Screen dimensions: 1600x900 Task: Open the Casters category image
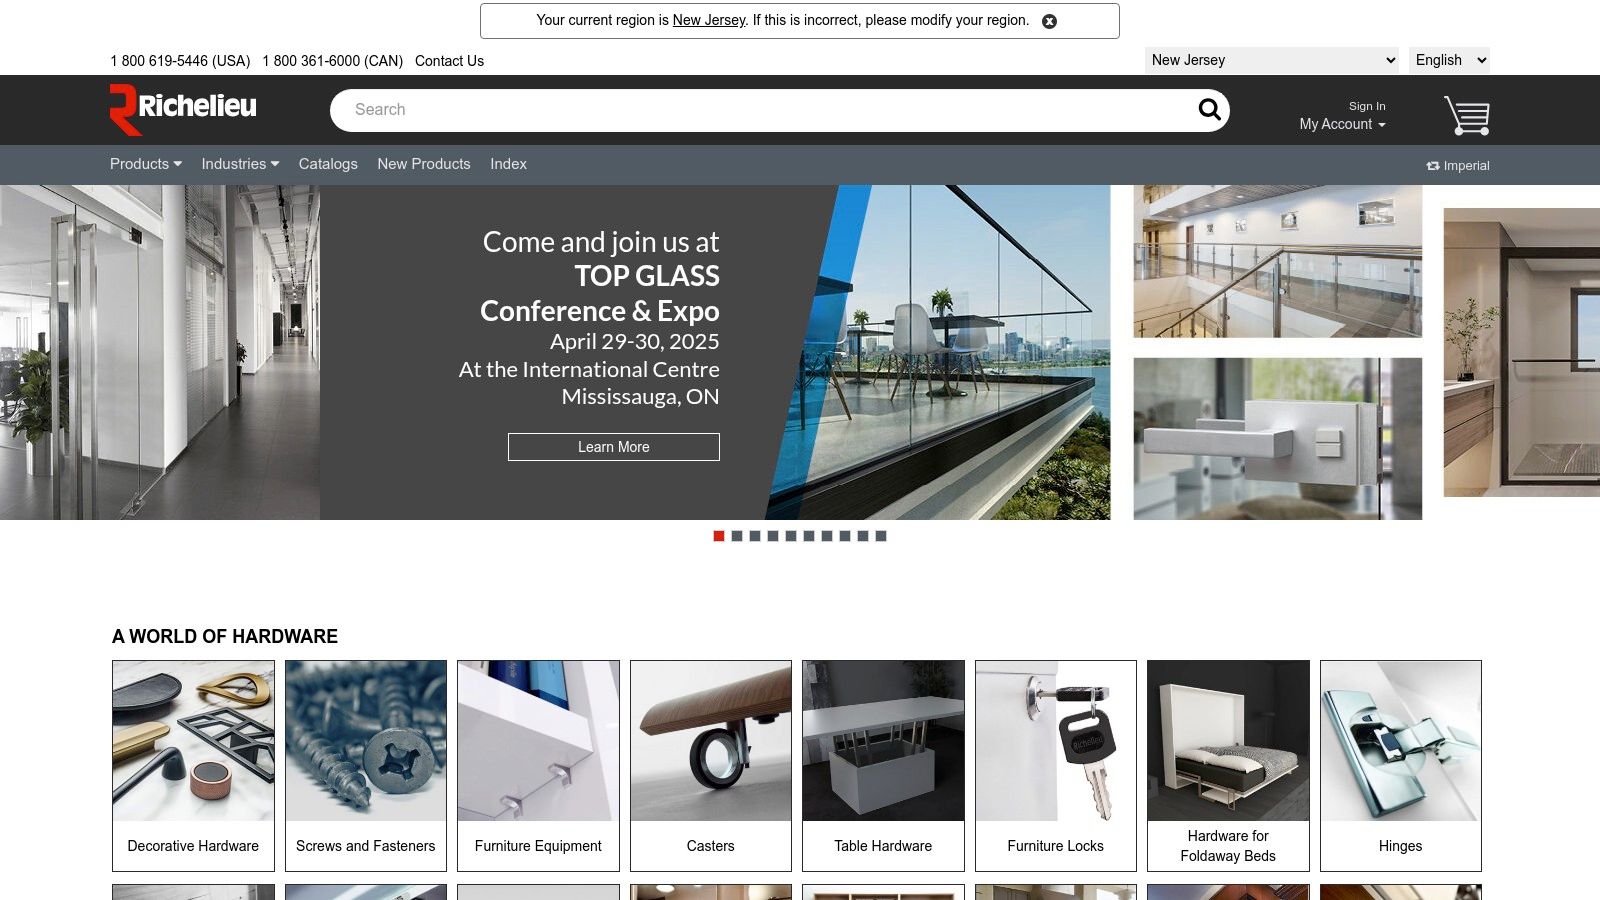[x=711, y=741]
